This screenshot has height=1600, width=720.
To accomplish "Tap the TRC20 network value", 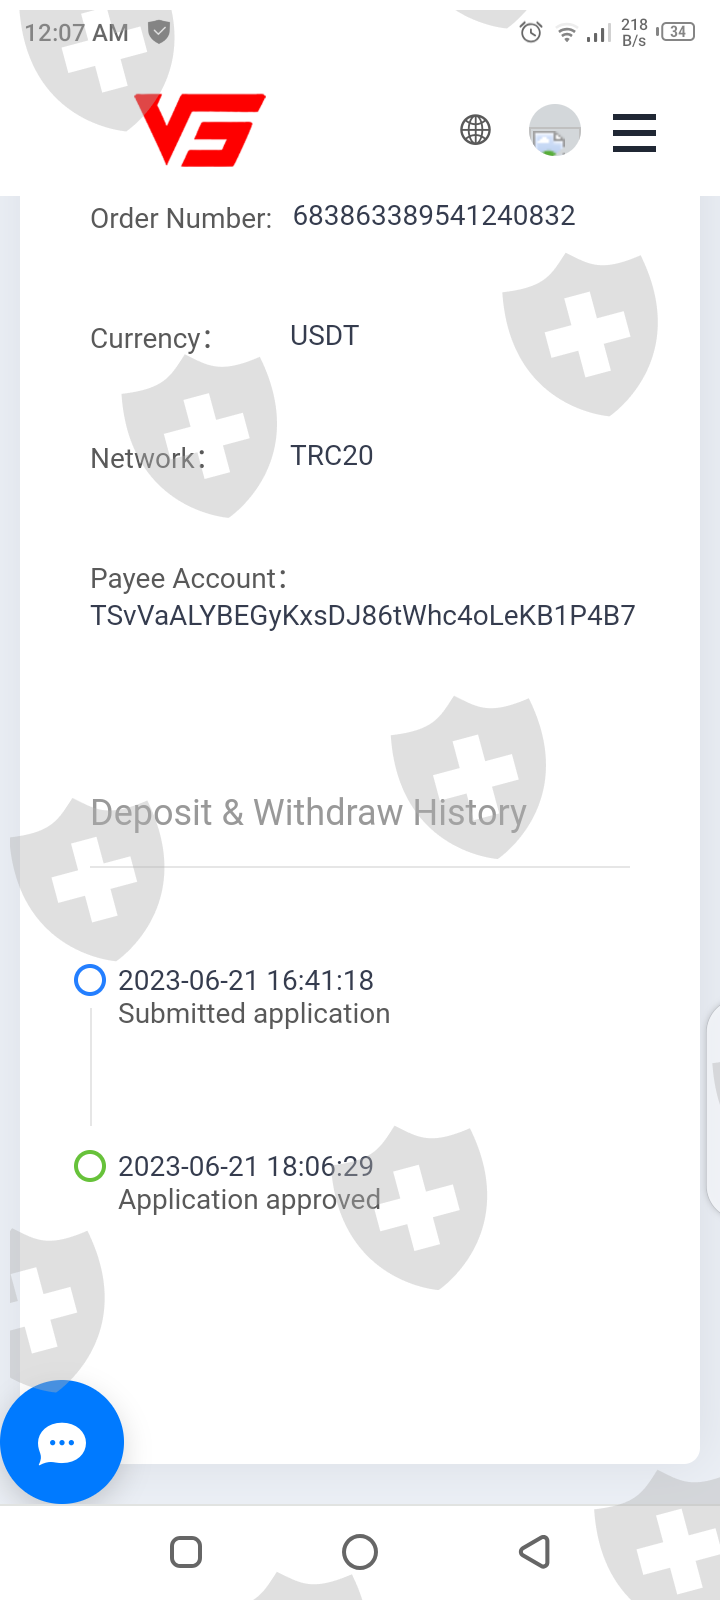I will pos(332,456).
